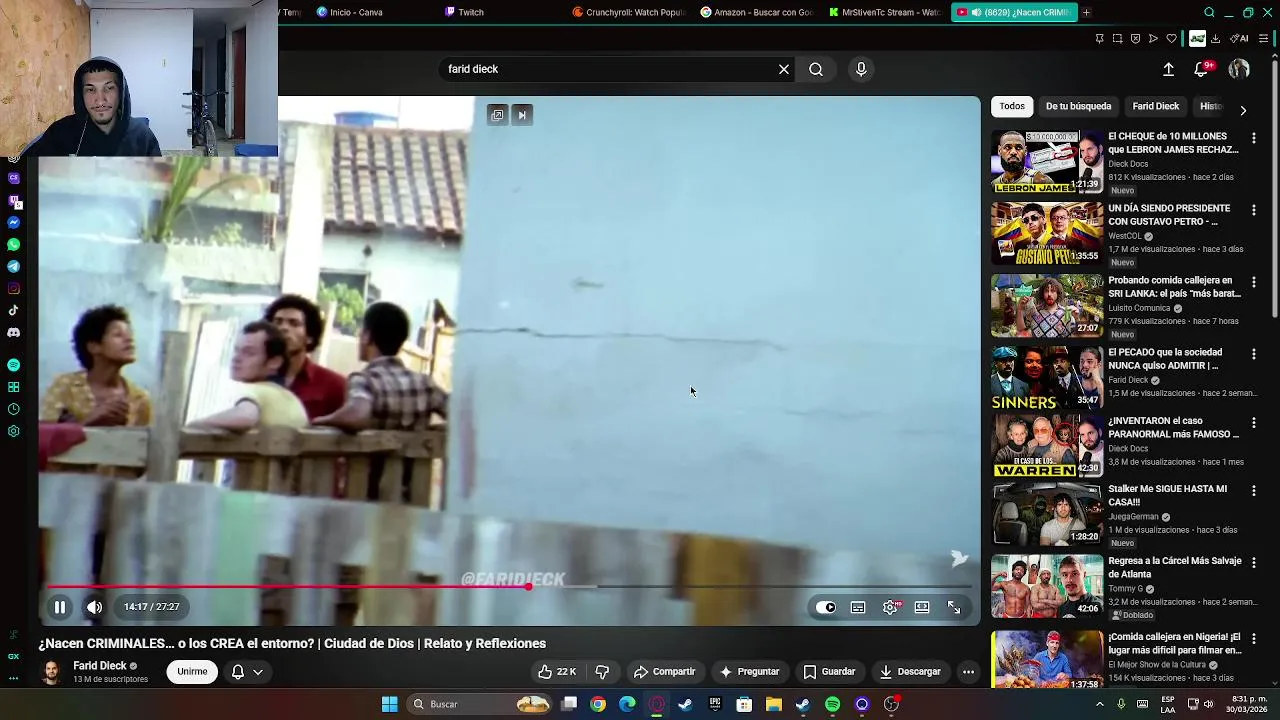Open YouTube account avatar menu

tap(1239, 69)
